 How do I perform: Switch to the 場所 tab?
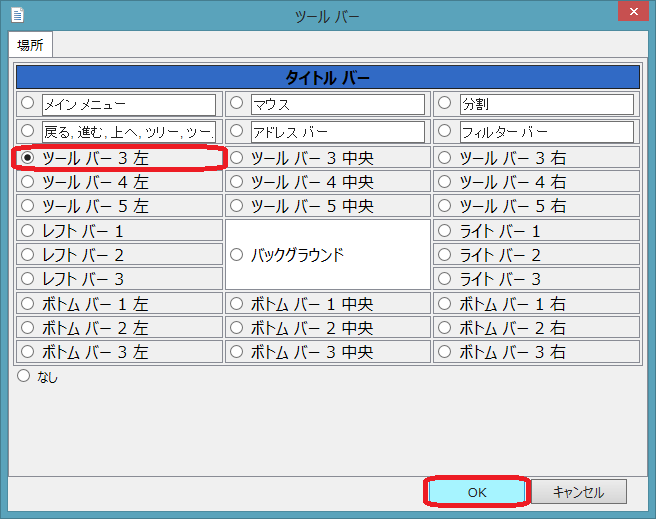tap(30, 45)
